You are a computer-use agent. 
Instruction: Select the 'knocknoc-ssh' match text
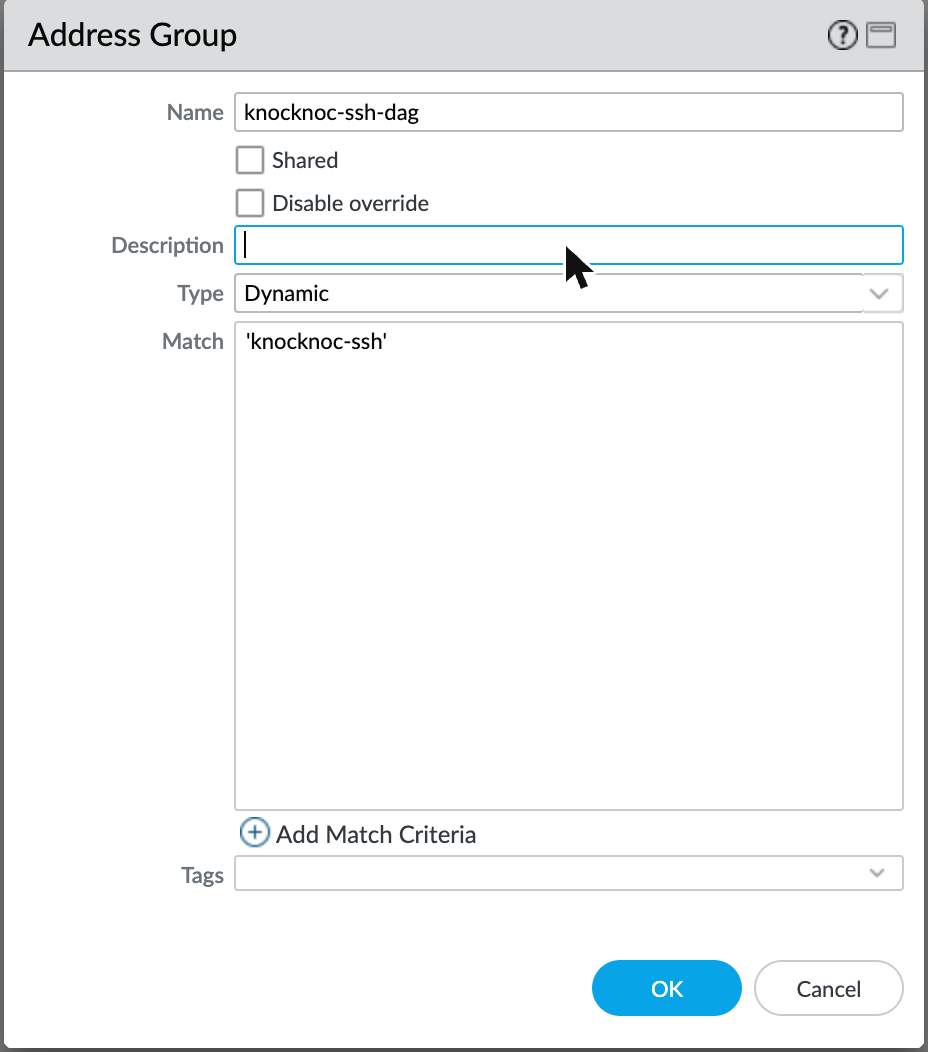coord(316,341)
